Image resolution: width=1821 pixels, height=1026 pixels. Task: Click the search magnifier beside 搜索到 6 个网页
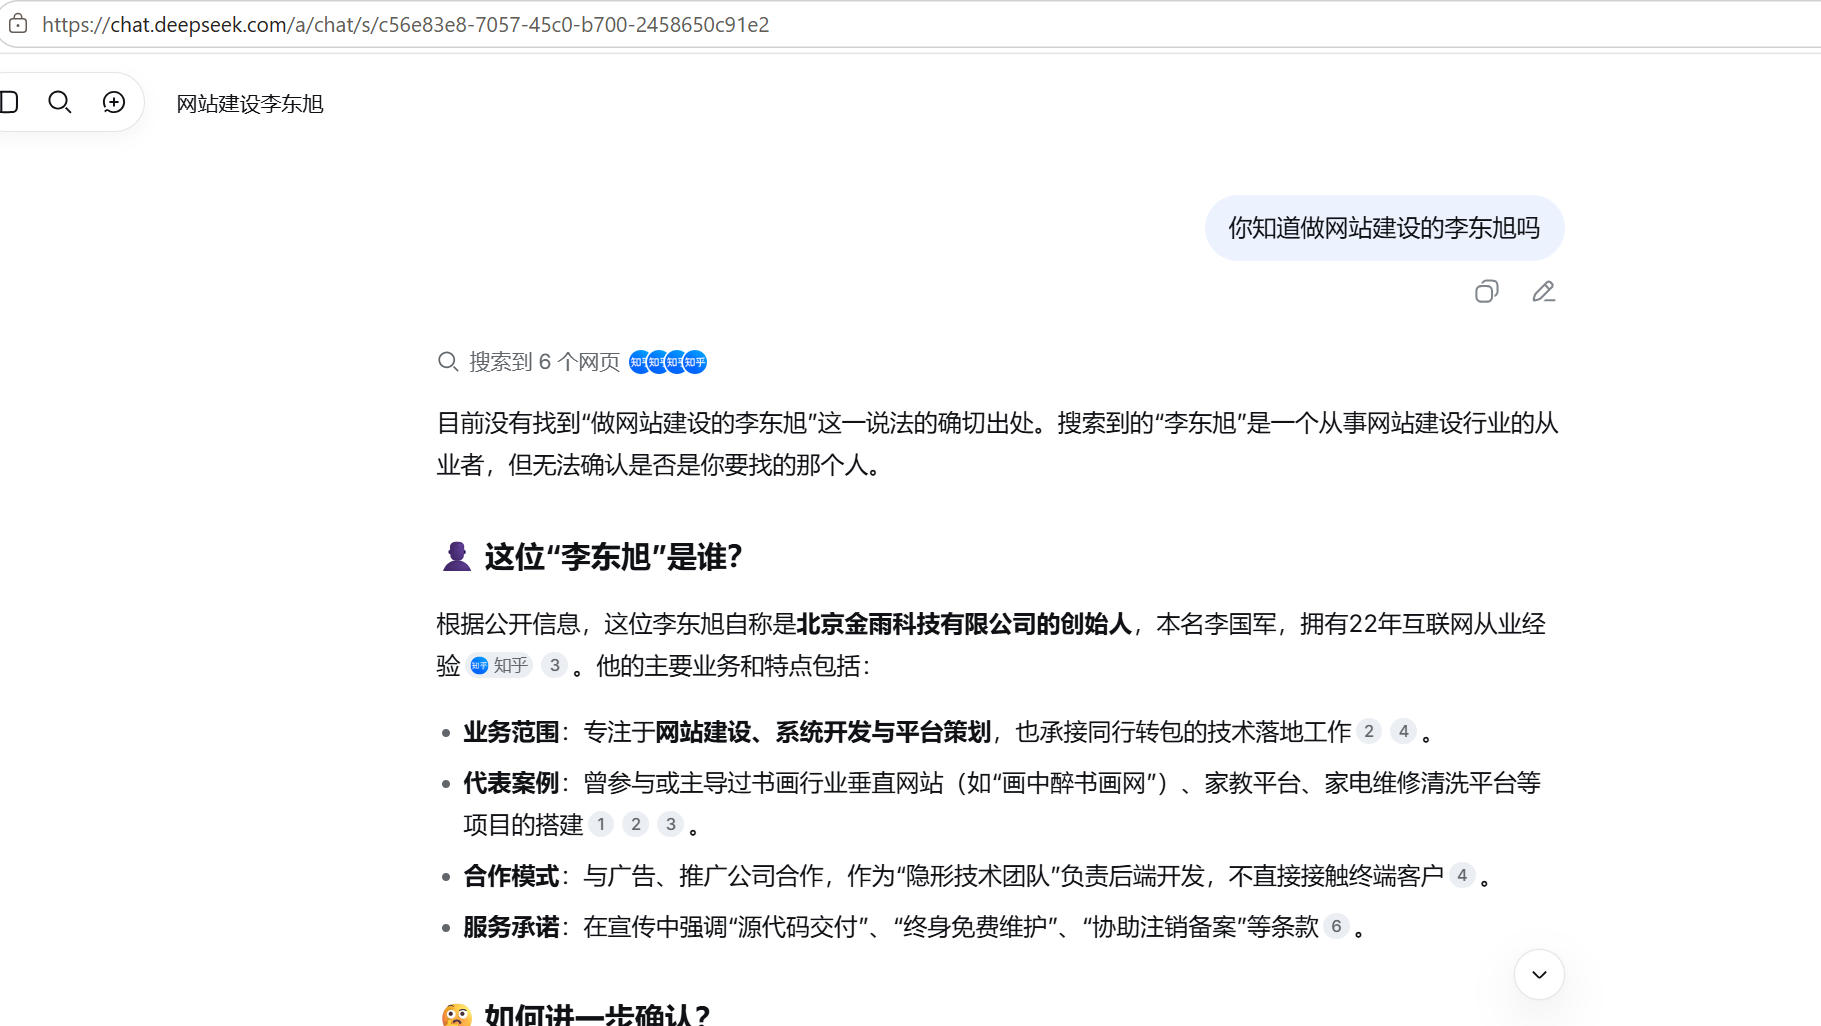pos(448,362)
